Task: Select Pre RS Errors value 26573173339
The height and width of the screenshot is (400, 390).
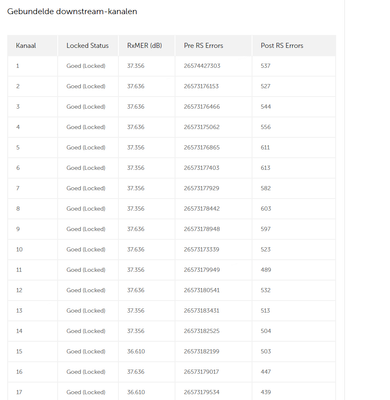Action: (202, 249)
